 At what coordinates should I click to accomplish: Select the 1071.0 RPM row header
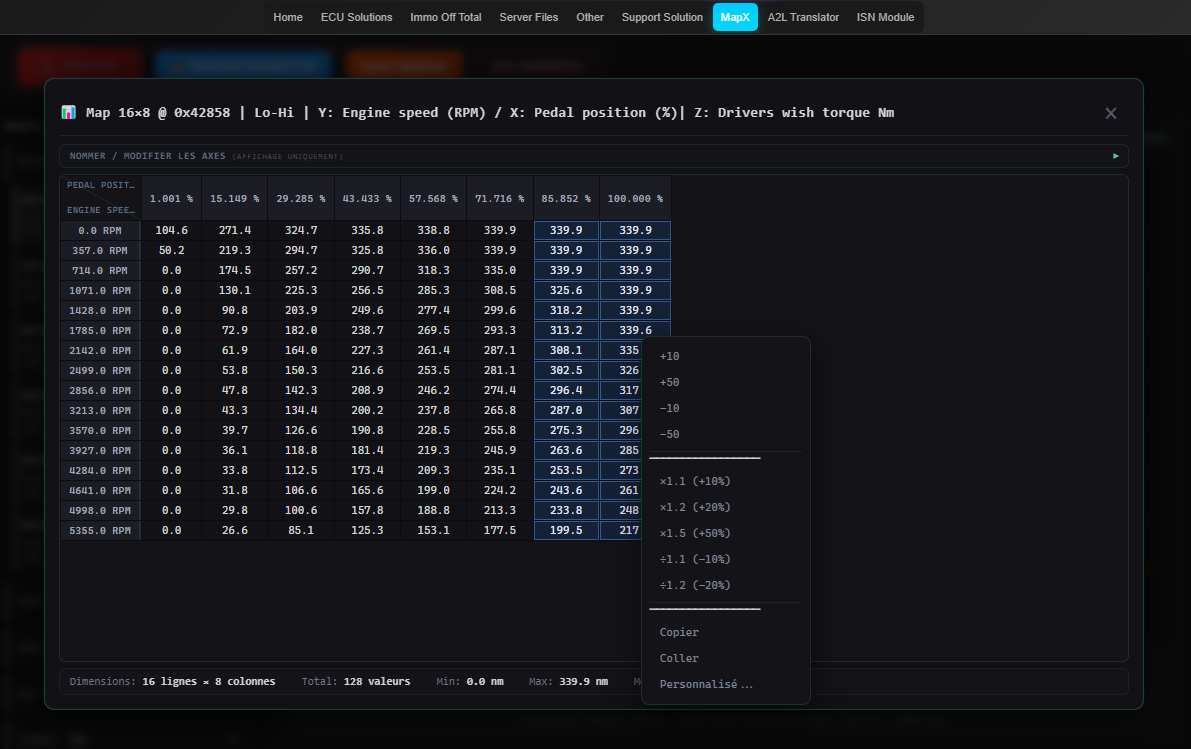tap(100, 290)
